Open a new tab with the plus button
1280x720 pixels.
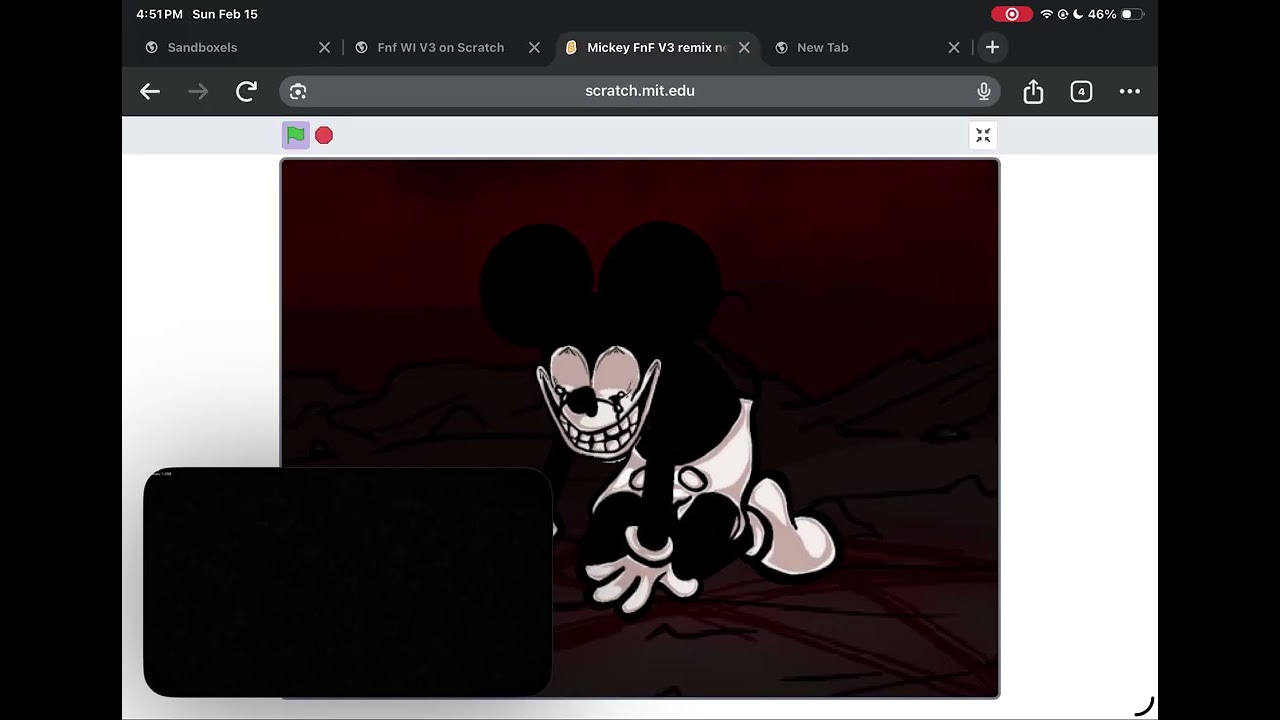pyautogui.click(x=992, y=47)
